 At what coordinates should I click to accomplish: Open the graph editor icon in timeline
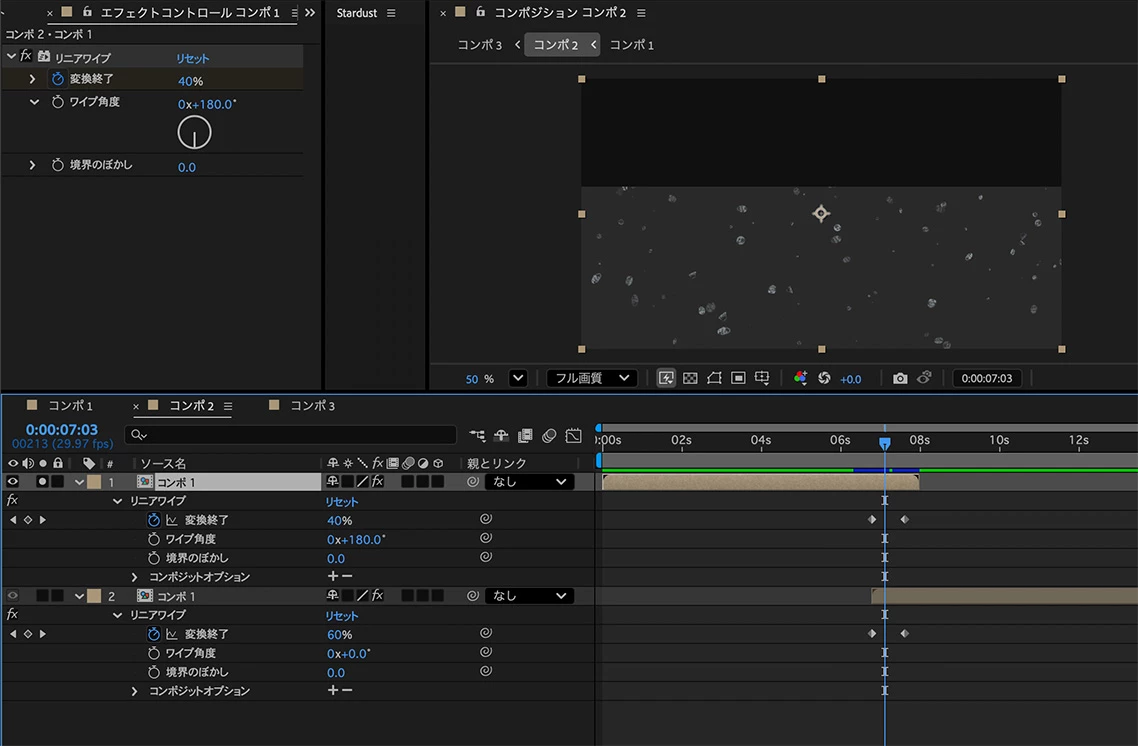click(x=573, y=435)
